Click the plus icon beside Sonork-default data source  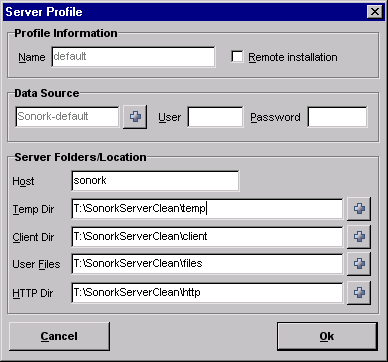coord(135,117)
